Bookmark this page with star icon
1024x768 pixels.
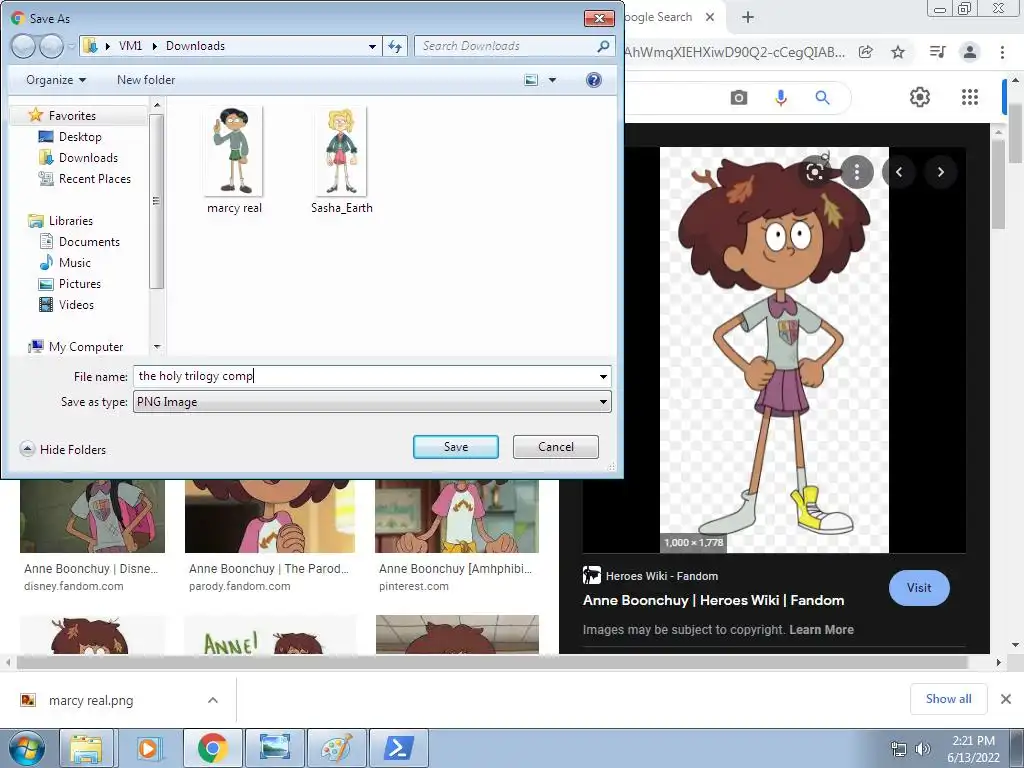pyautogui.click(x=899, y=52)
